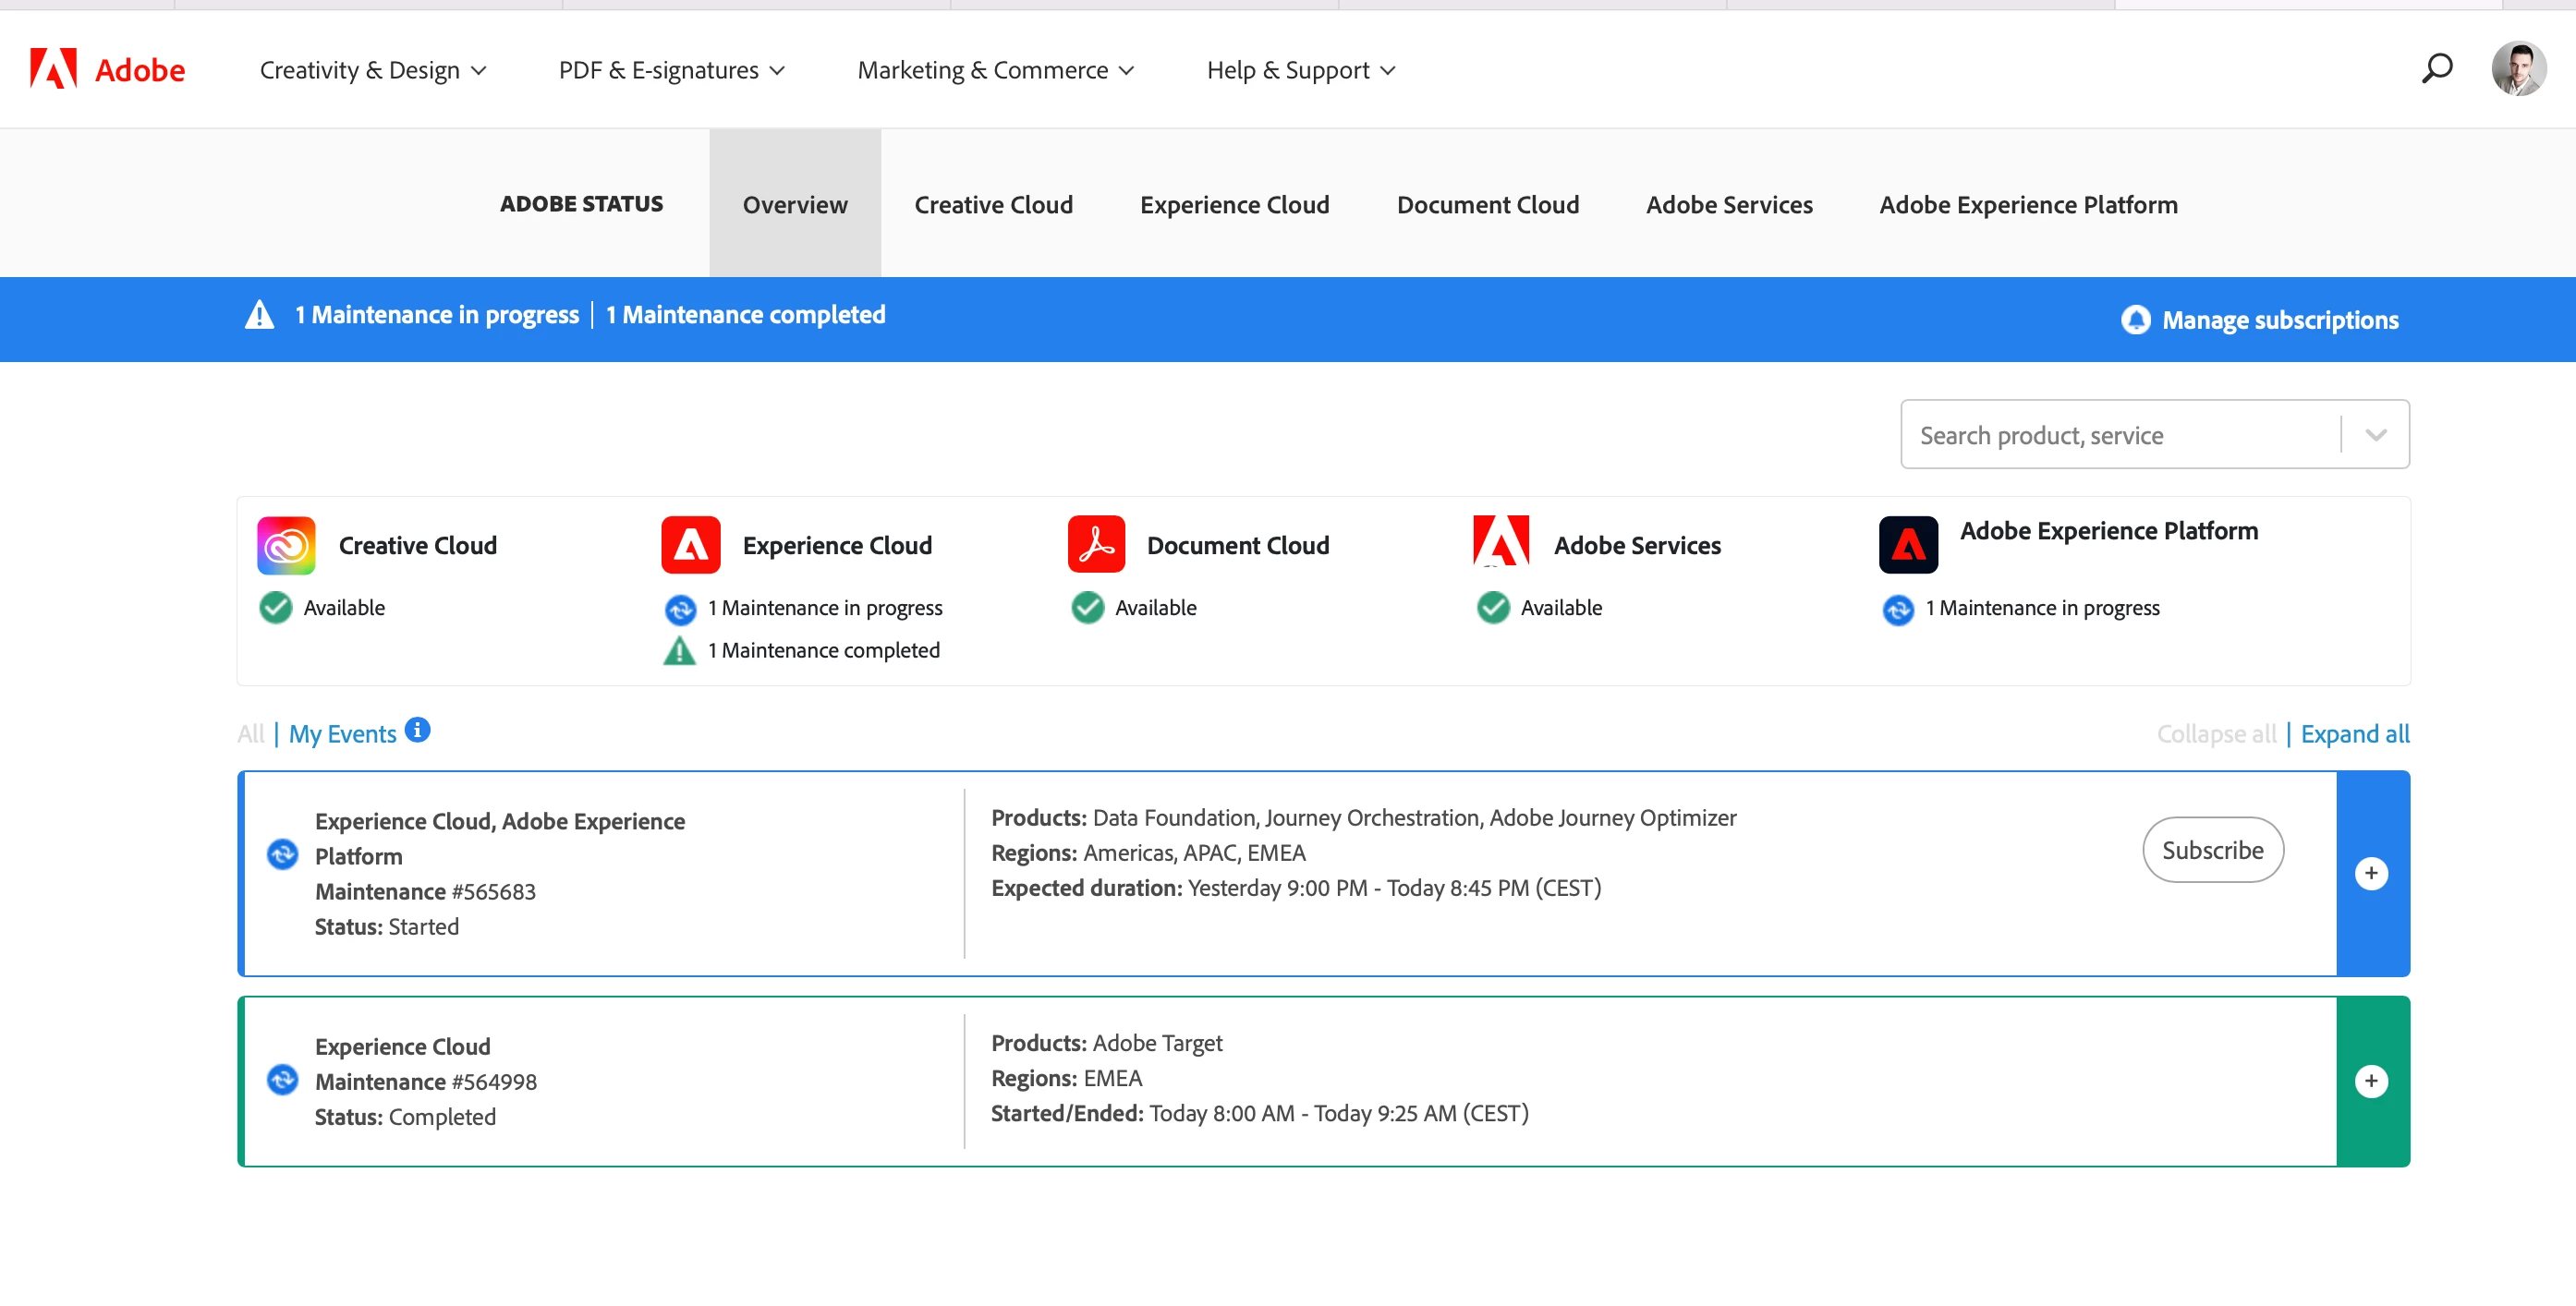
Task: Expand maintenance #564998 with plus button
Action: (2371, 1081)
